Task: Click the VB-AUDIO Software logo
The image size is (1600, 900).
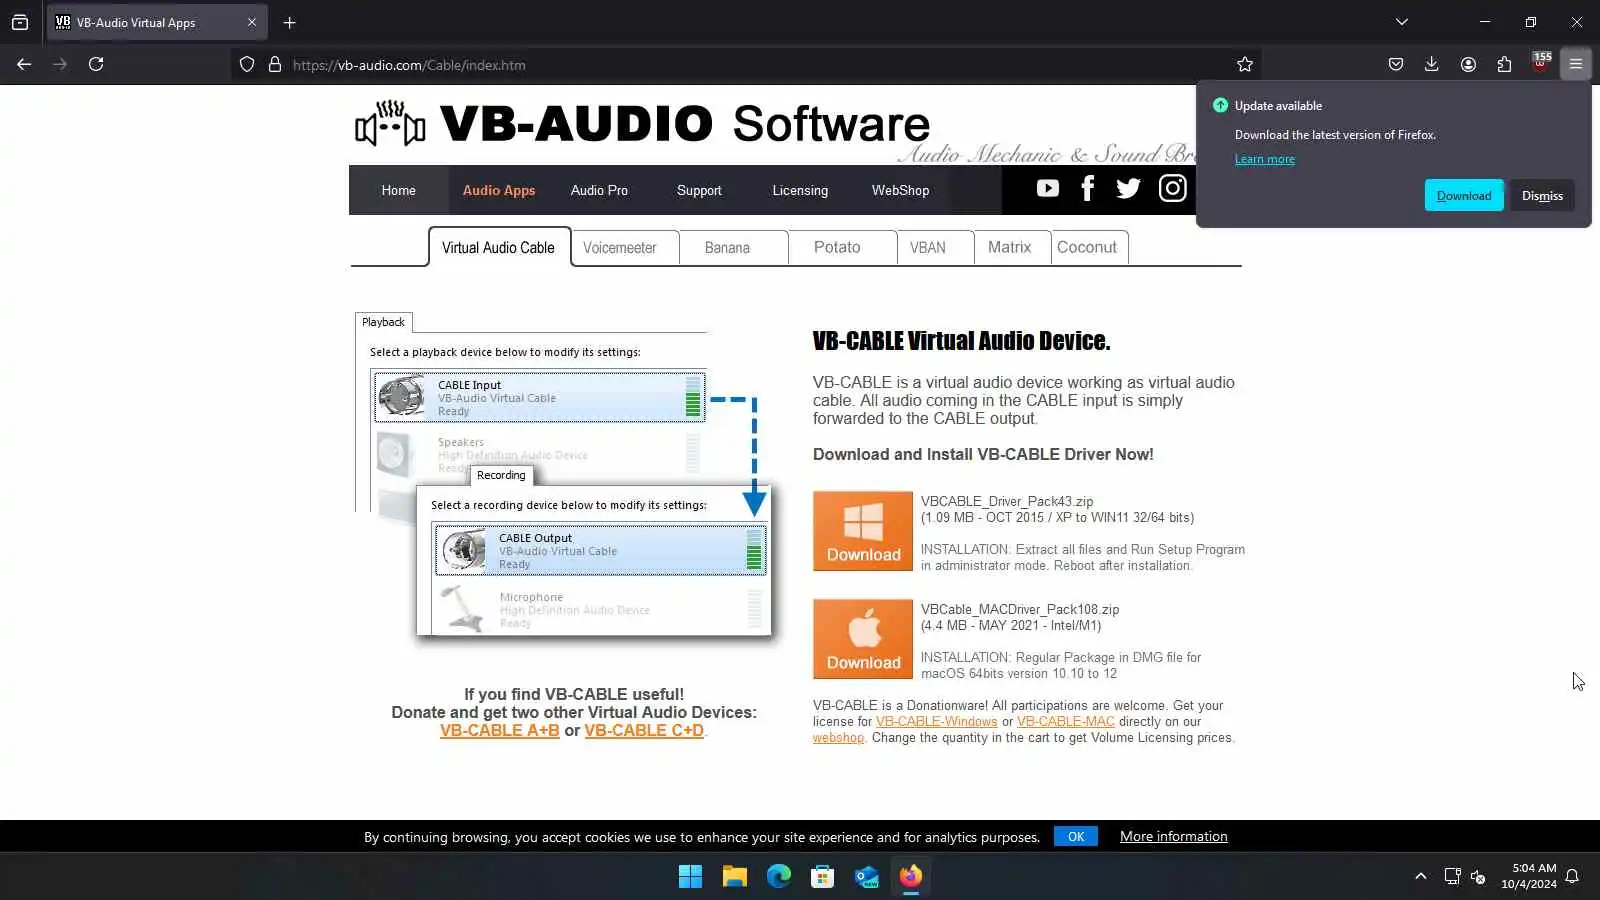Action: [642, 124]
